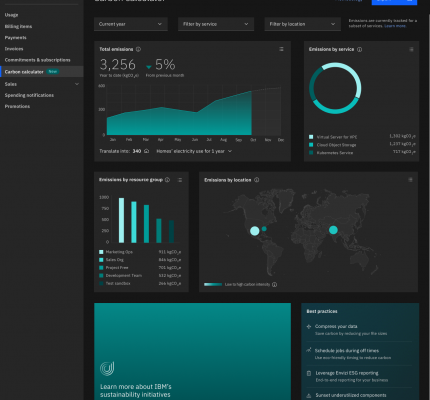Screen dimensions: 430x400
Task: Click the 3,256 total emissions value
Action: coord(118,65)
